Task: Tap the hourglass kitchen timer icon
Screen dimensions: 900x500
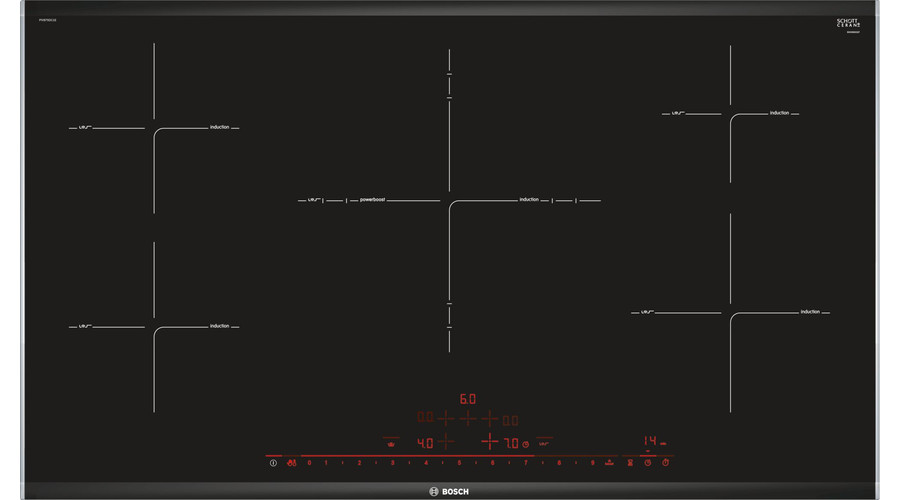Action: tap(628, 463)
